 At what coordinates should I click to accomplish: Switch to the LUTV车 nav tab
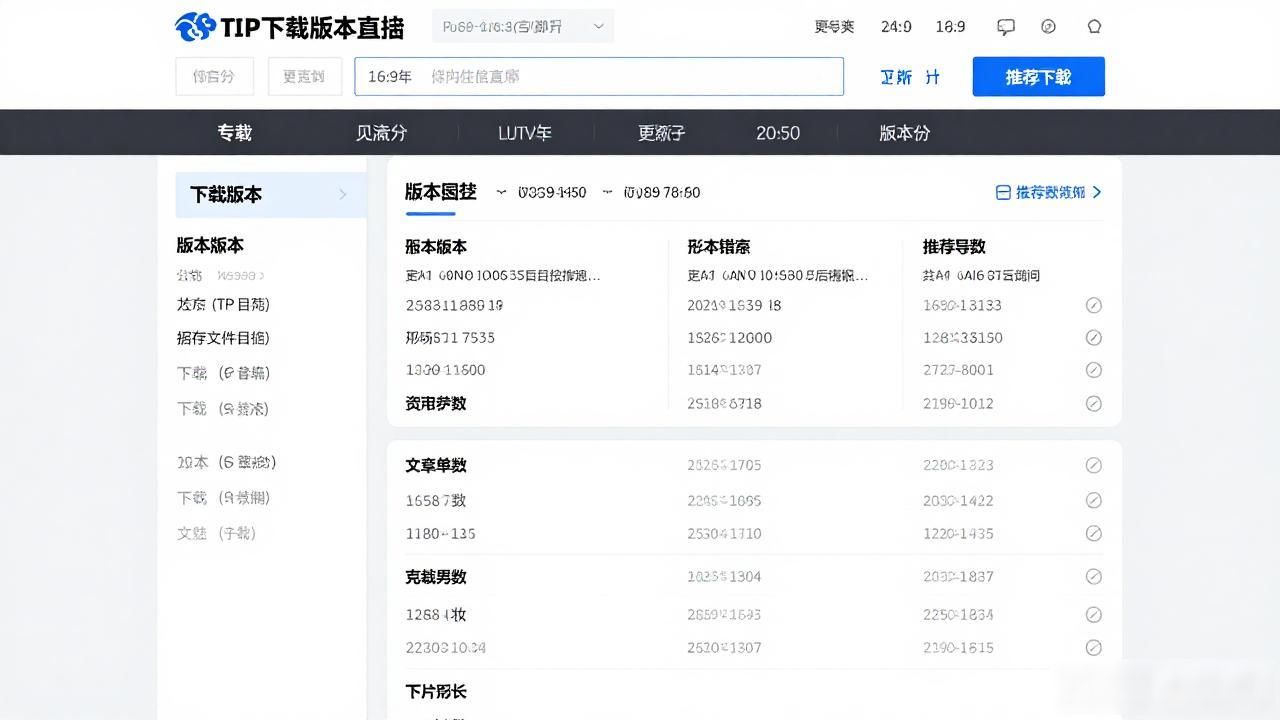pos(525,133)
